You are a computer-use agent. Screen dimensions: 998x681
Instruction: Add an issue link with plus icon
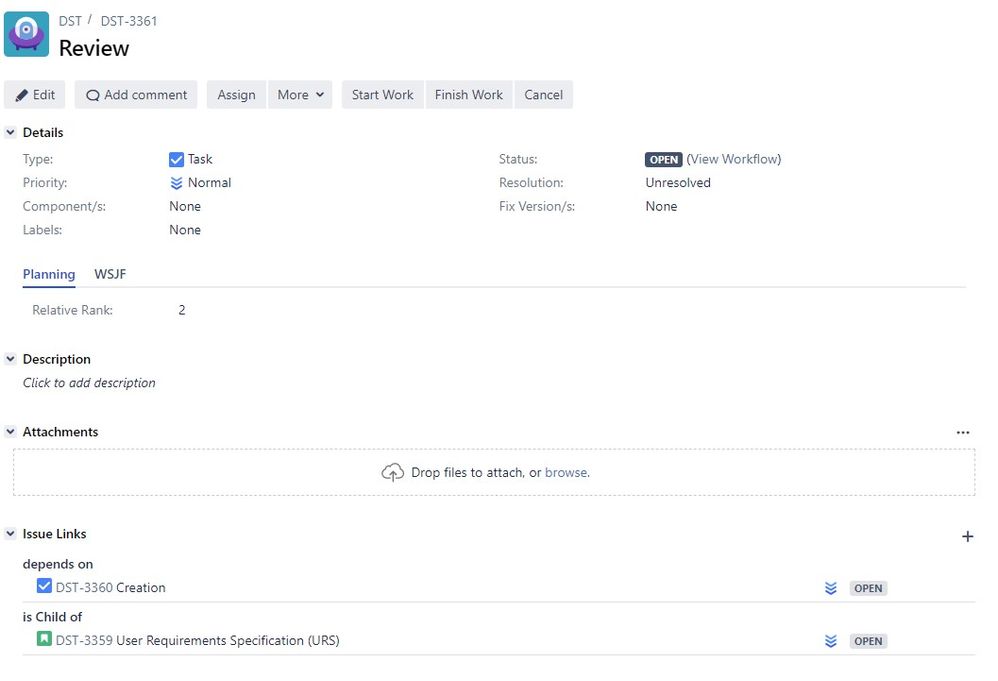(x=967, y=537)
